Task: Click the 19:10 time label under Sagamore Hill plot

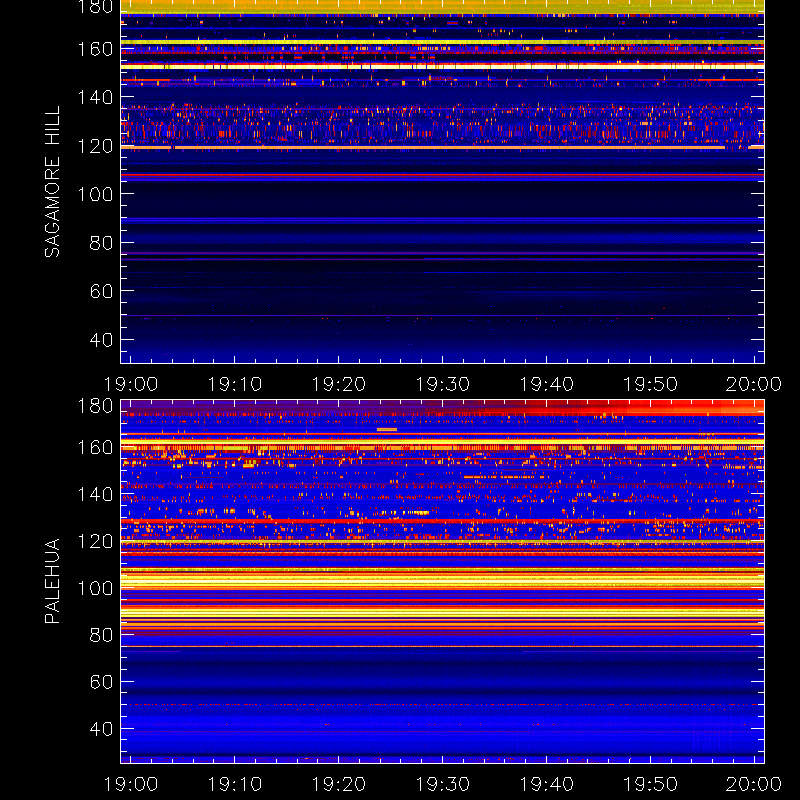Action: point(235,384)
